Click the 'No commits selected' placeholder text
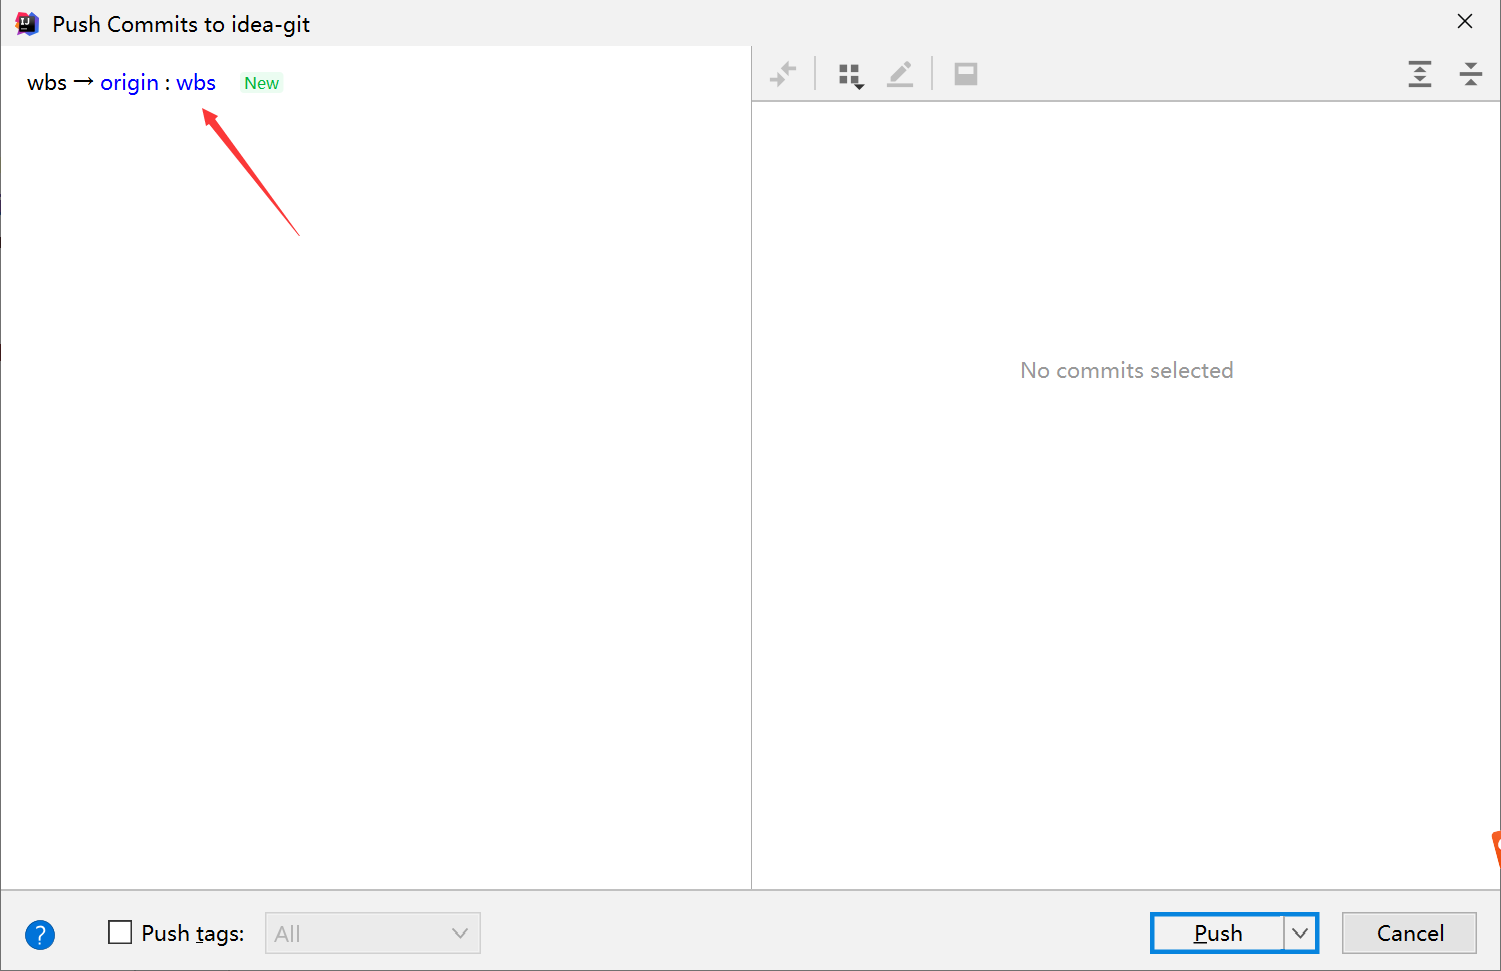The height and width of the screenshot is (971, 1501). click(1126, 370)
